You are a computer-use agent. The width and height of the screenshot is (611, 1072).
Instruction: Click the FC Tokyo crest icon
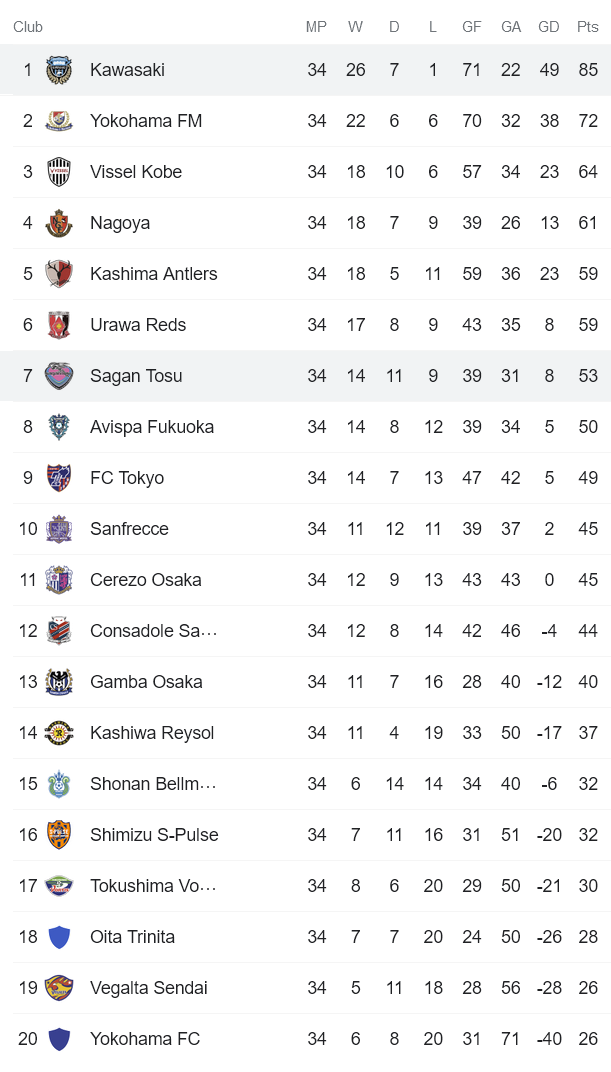pos(59,478)
